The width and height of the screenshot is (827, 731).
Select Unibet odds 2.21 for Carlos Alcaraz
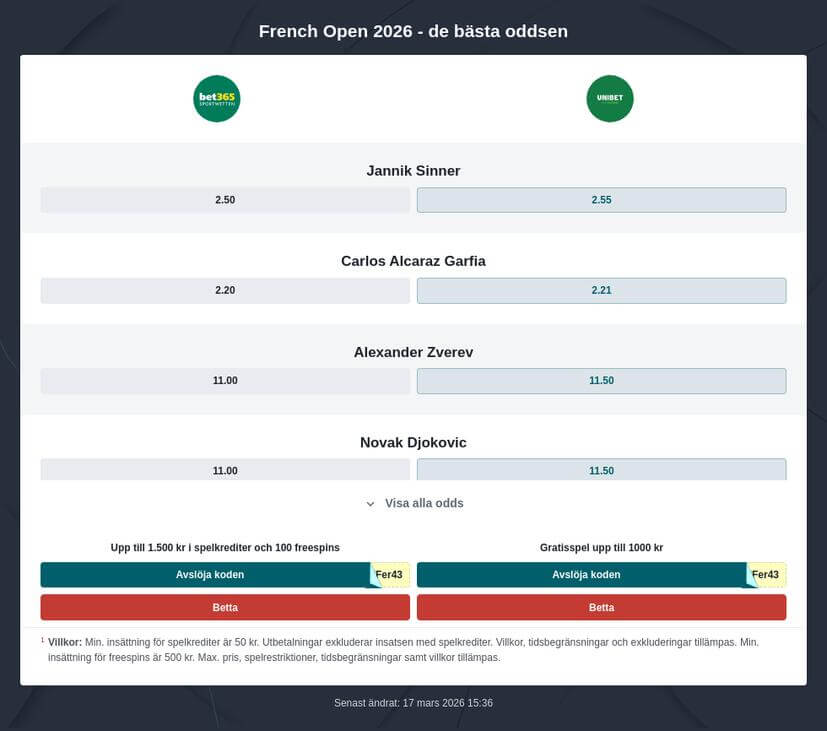pyautogui.click(x=600, y=290)
